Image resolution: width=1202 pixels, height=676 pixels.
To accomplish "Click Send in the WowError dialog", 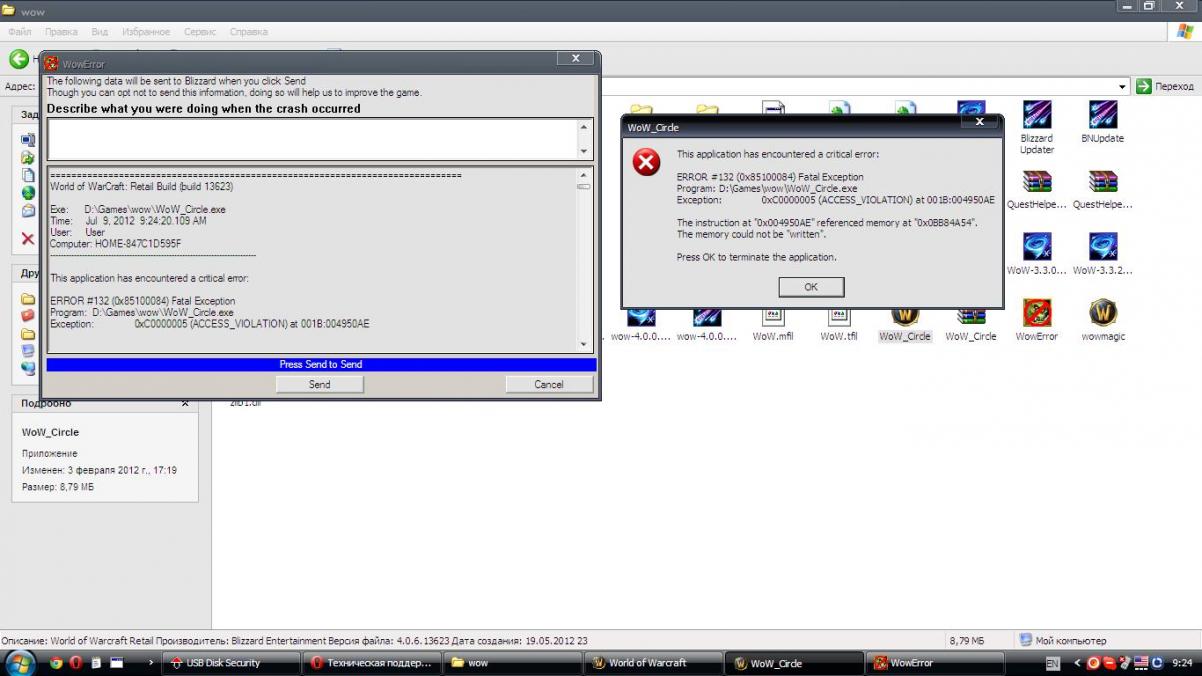I will tap(319, 384).
